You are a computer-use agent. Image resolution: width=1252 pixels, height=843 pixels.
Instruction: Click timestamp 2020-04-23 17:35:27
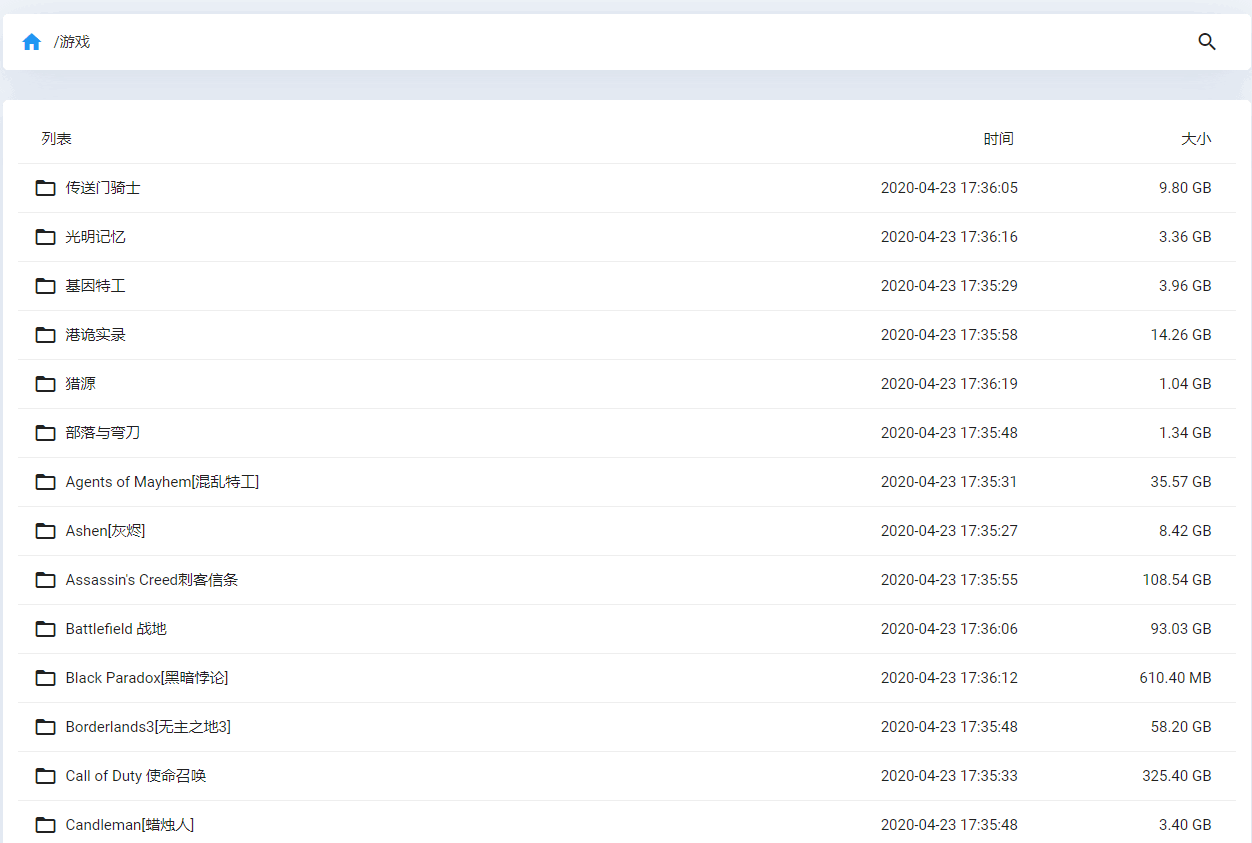point(949,531)
